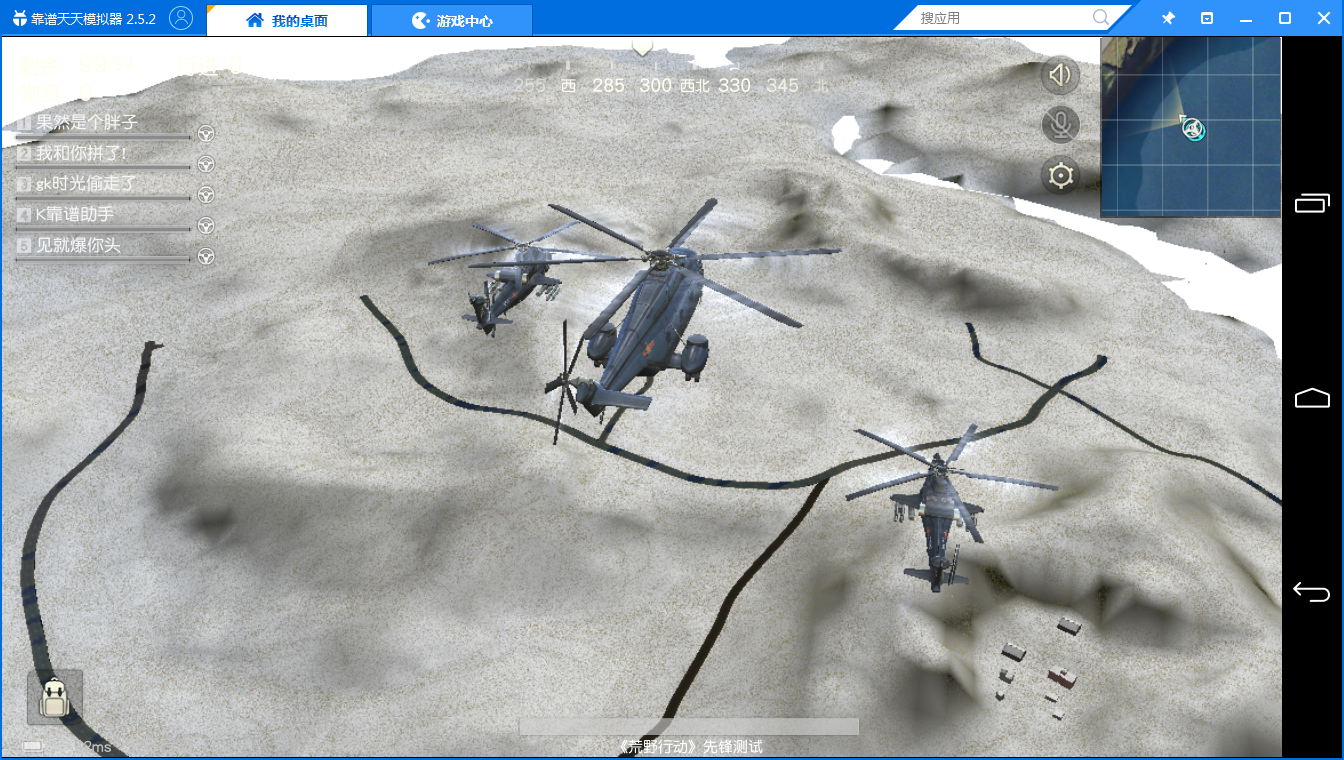Click the compass heading 西北
1344x760 pixels.
click(x=694, y=86)
